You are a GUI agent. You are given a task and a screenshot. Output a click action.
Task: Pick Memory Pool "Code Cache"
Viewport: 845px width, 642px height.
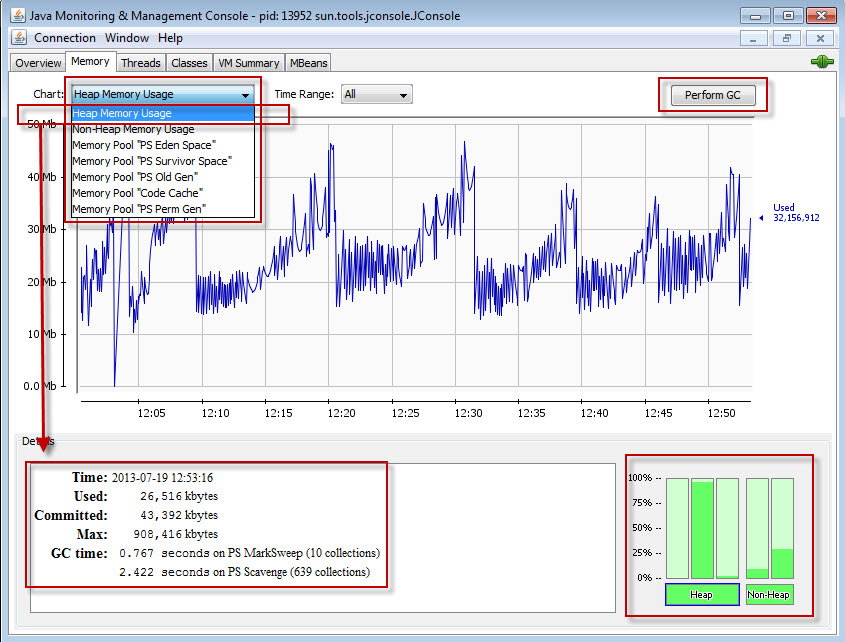tap(162, 193)
